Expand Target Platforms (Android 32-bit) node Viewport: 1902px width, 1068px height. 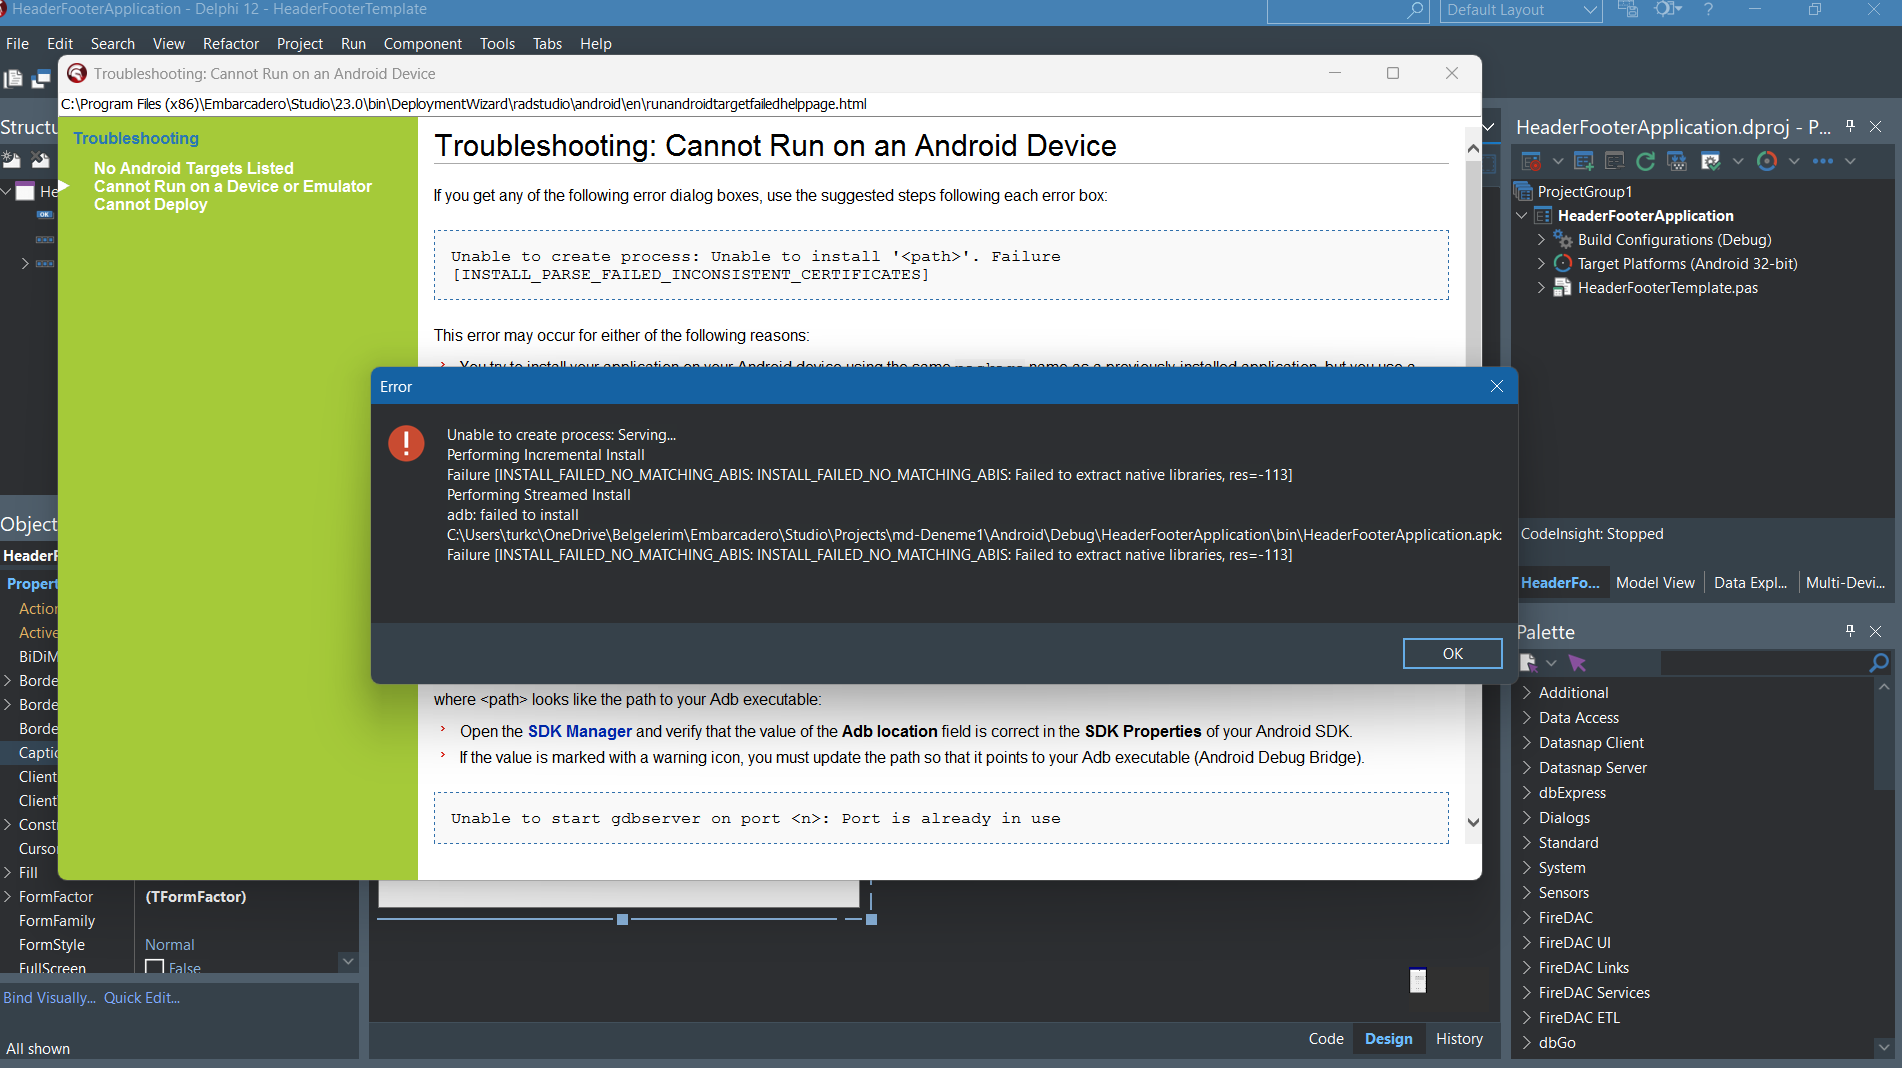click(1541, 263)
